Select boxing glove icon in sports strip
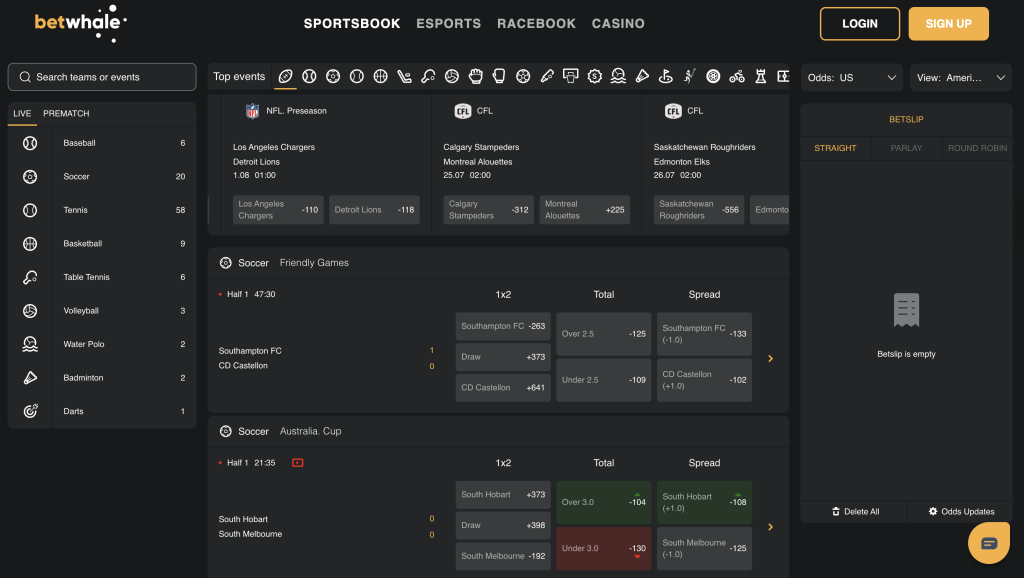This screenshot has height=578, width=1024. point(500,76)
